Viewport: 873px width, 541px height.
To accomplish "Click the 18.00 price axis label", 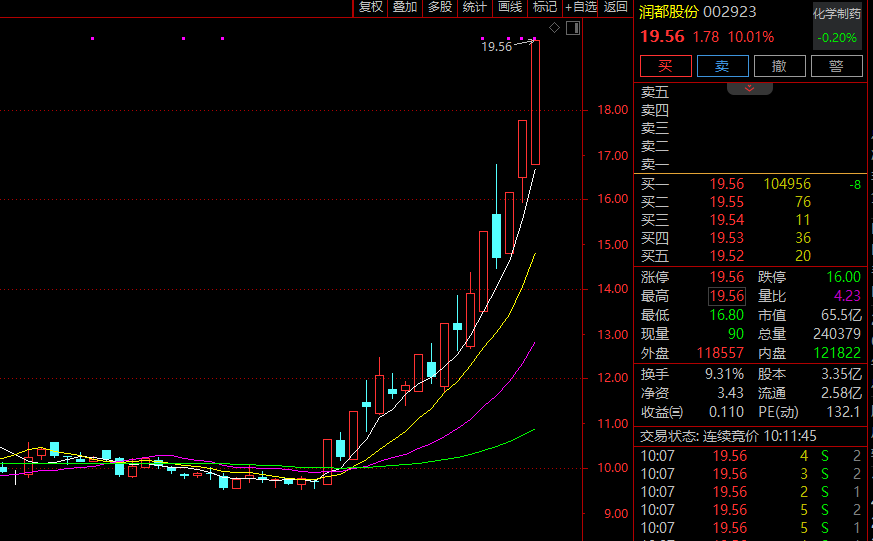I will pyautogui.click(x=612, y=110).
